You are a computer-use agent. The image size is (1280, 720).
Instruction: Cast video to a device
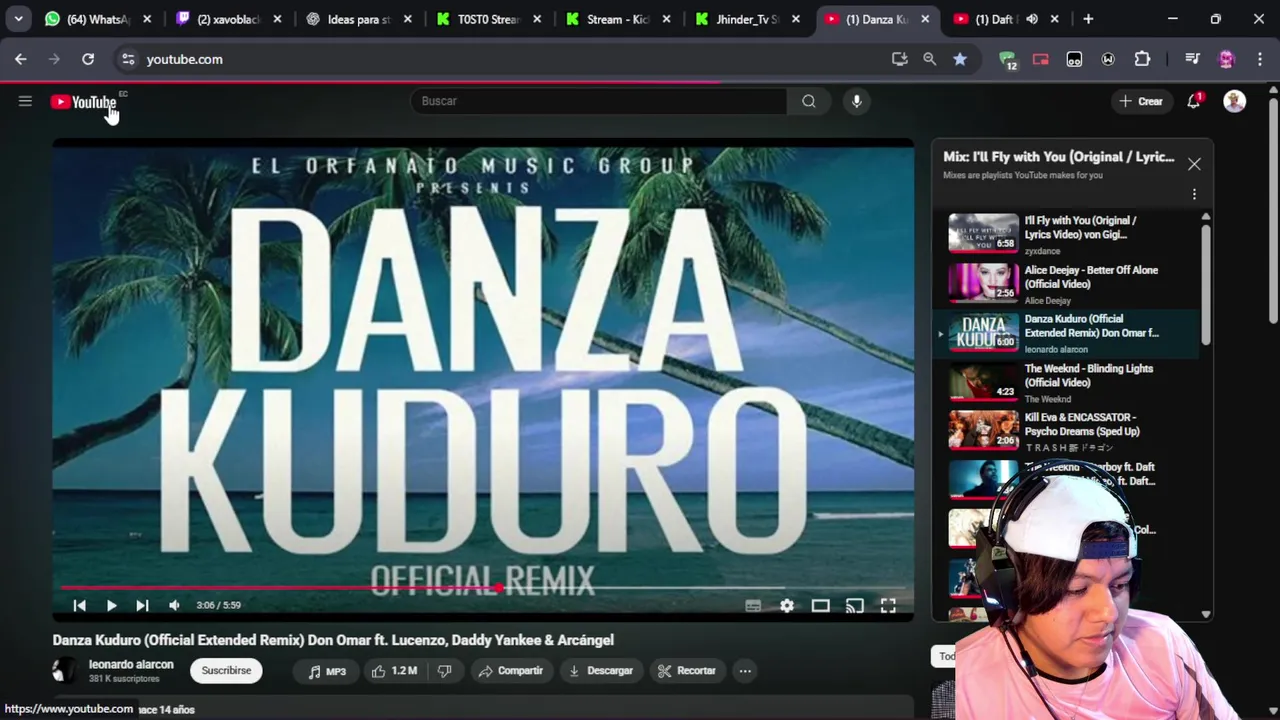[854, 605]
